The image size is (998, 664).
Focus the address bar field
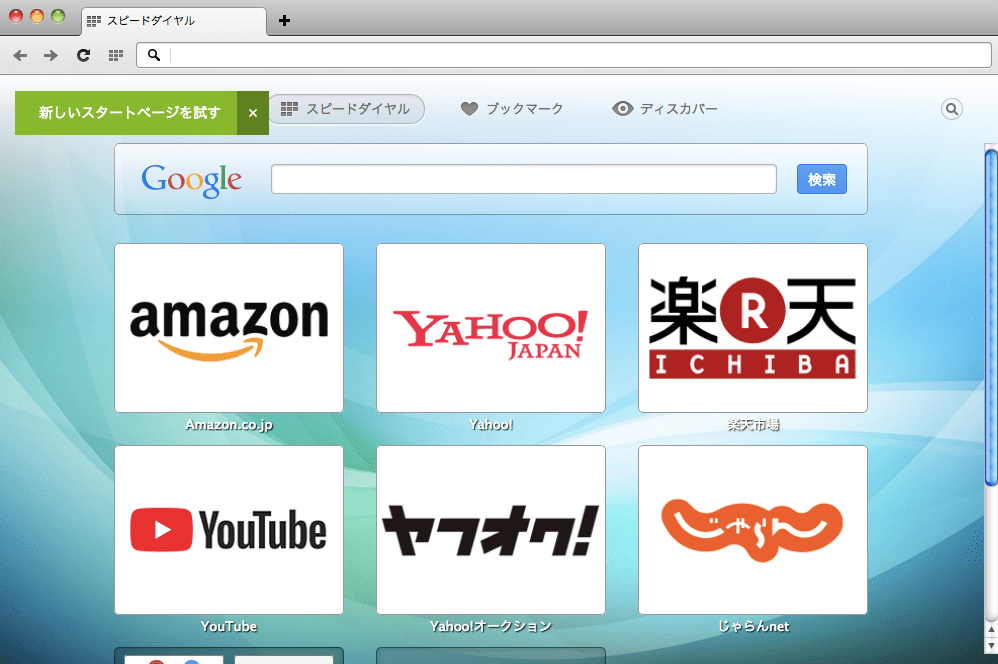(x=564, y=55)
